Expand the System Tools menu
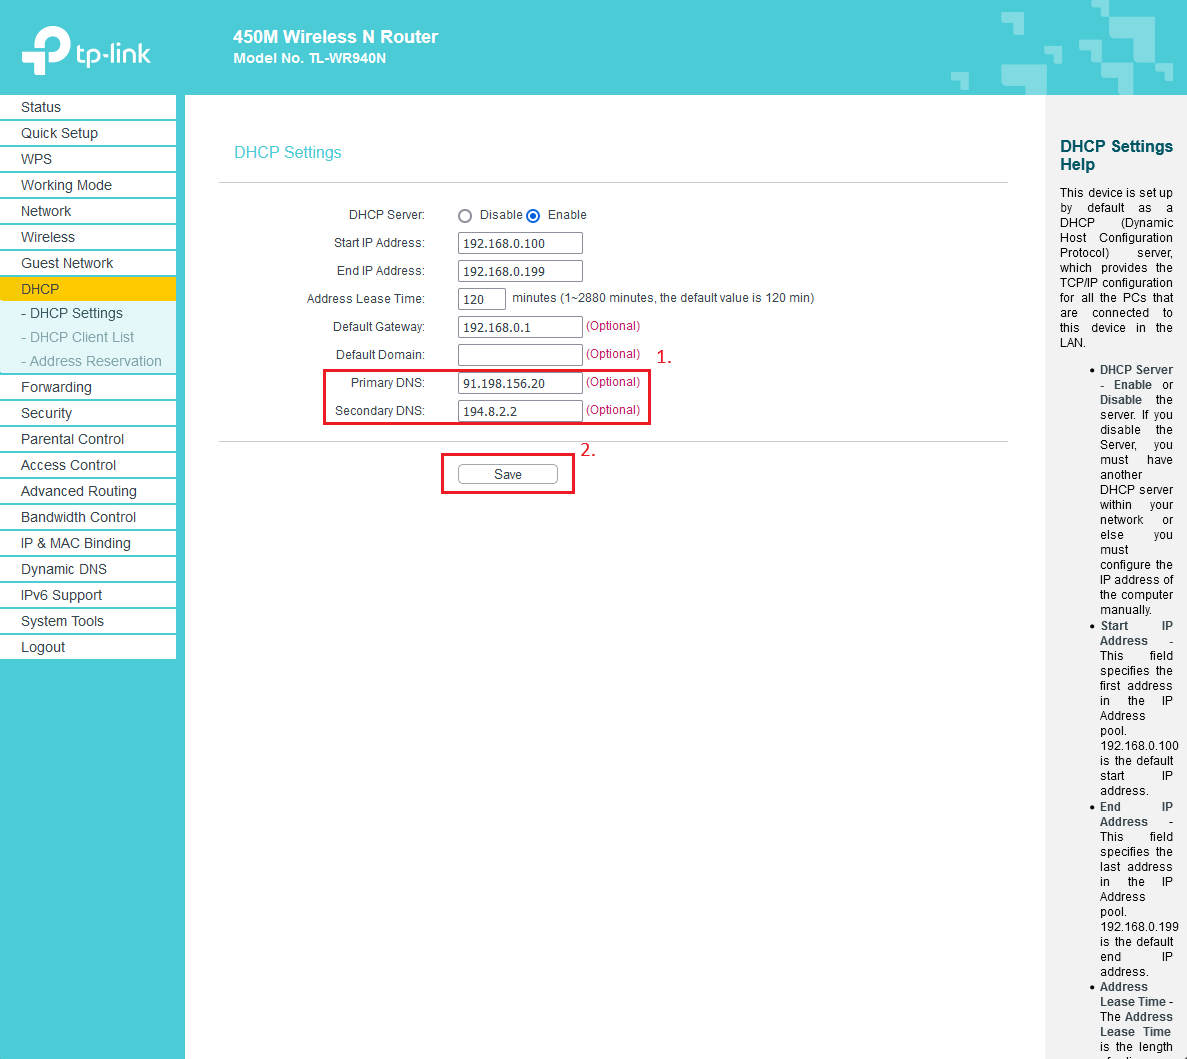The height and width of the screenshot is (1059, 1187). 62,621
